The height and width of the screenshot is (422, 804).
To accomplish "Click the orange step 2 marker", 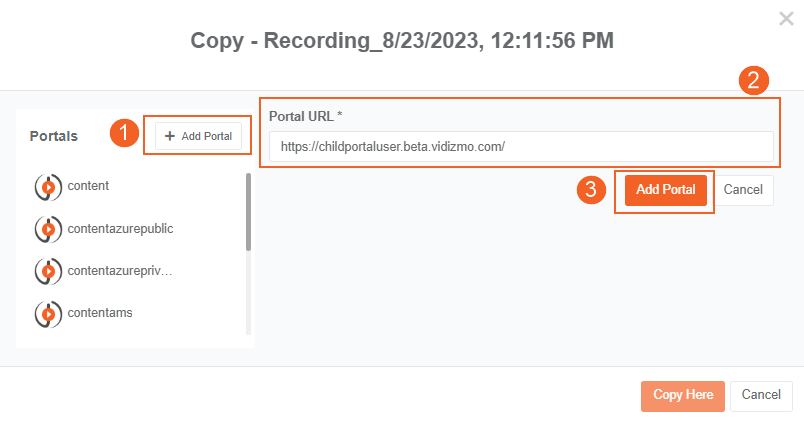I will pyautogui.click(x=756, y=81).
